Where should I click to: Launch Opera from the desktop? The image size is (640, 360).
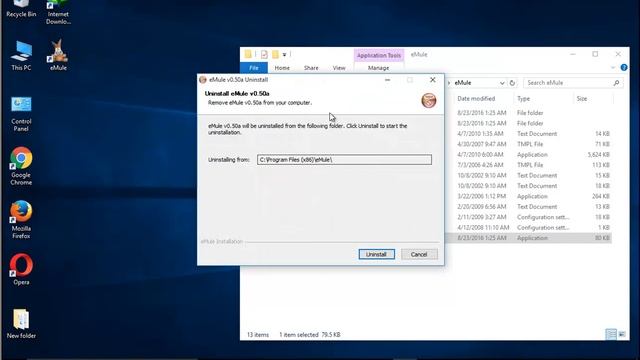(21, 269)
